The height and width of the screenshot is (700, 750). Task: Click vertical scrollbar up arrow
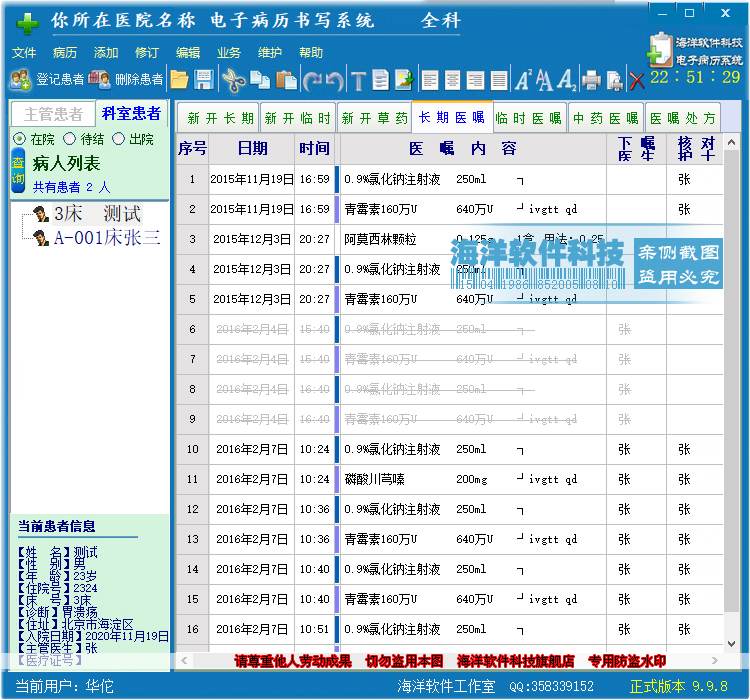coord(731,142)
